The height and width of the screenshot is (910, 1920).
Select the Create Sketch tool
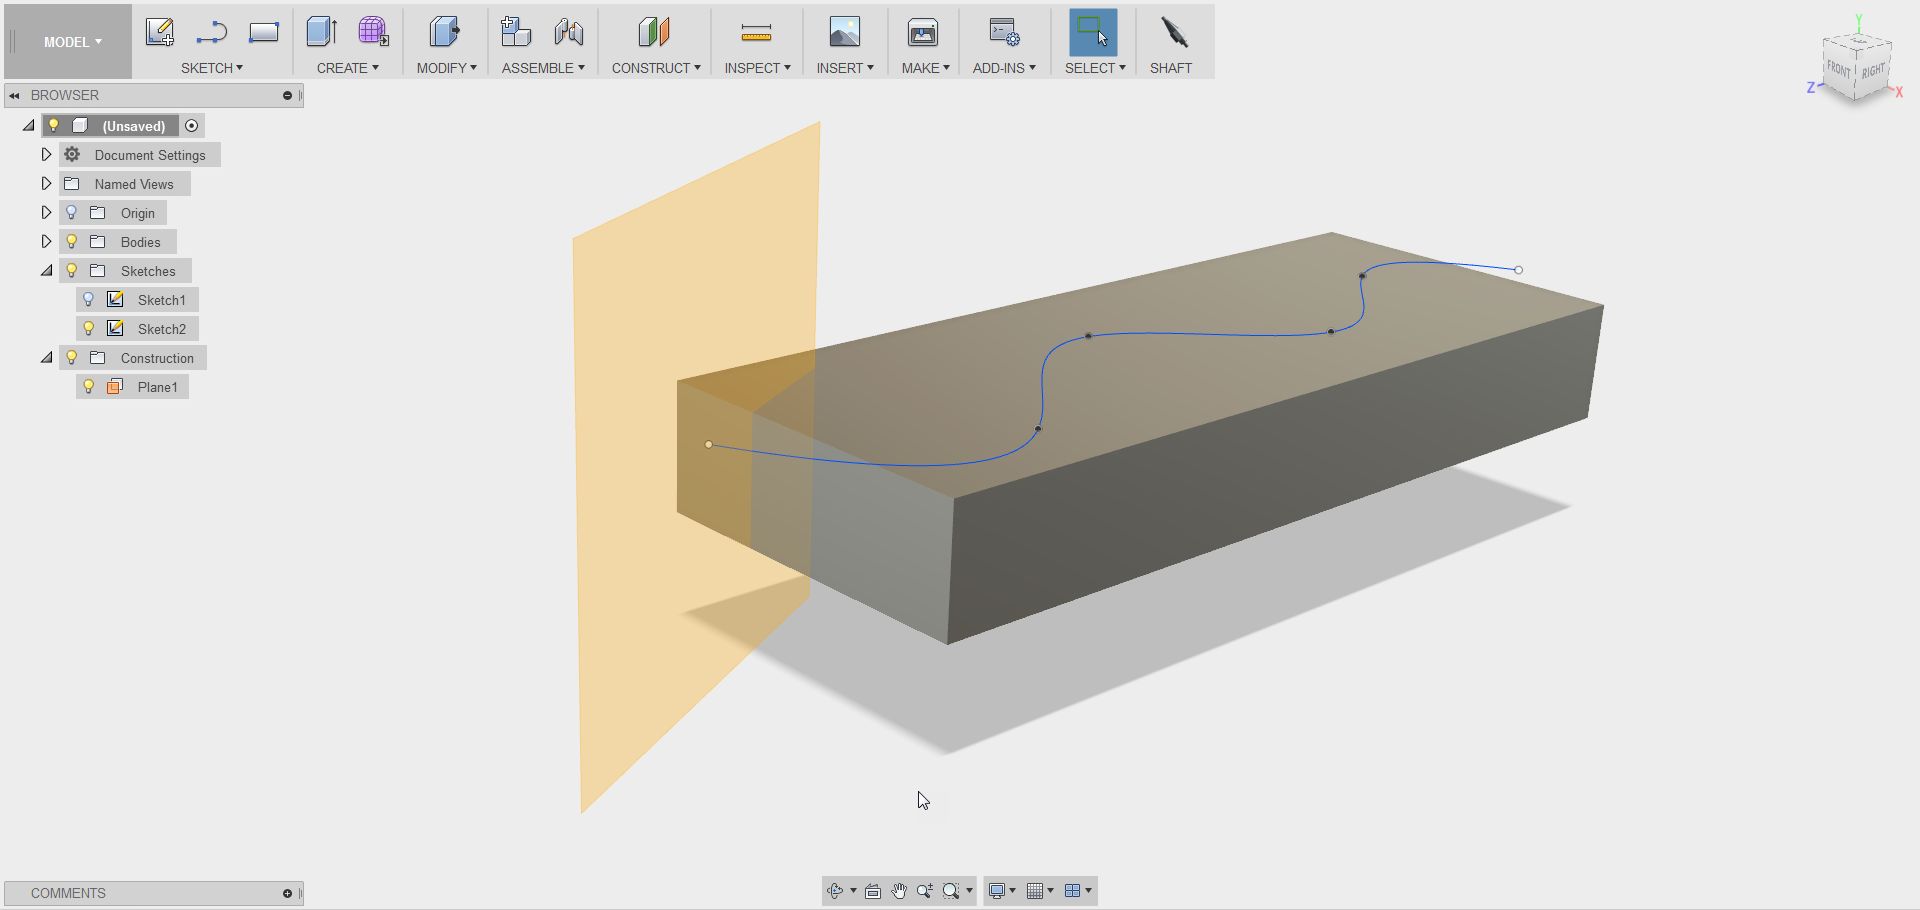pyautogui.click(x=160, y=32)
